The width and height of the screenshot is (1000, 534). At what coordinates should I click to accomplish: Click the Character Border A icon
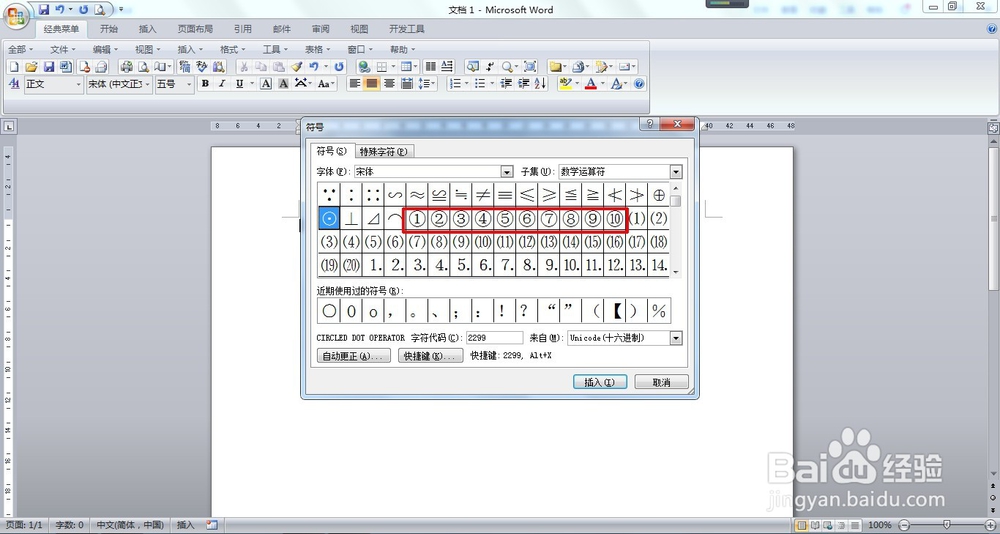tap(266, 84)
